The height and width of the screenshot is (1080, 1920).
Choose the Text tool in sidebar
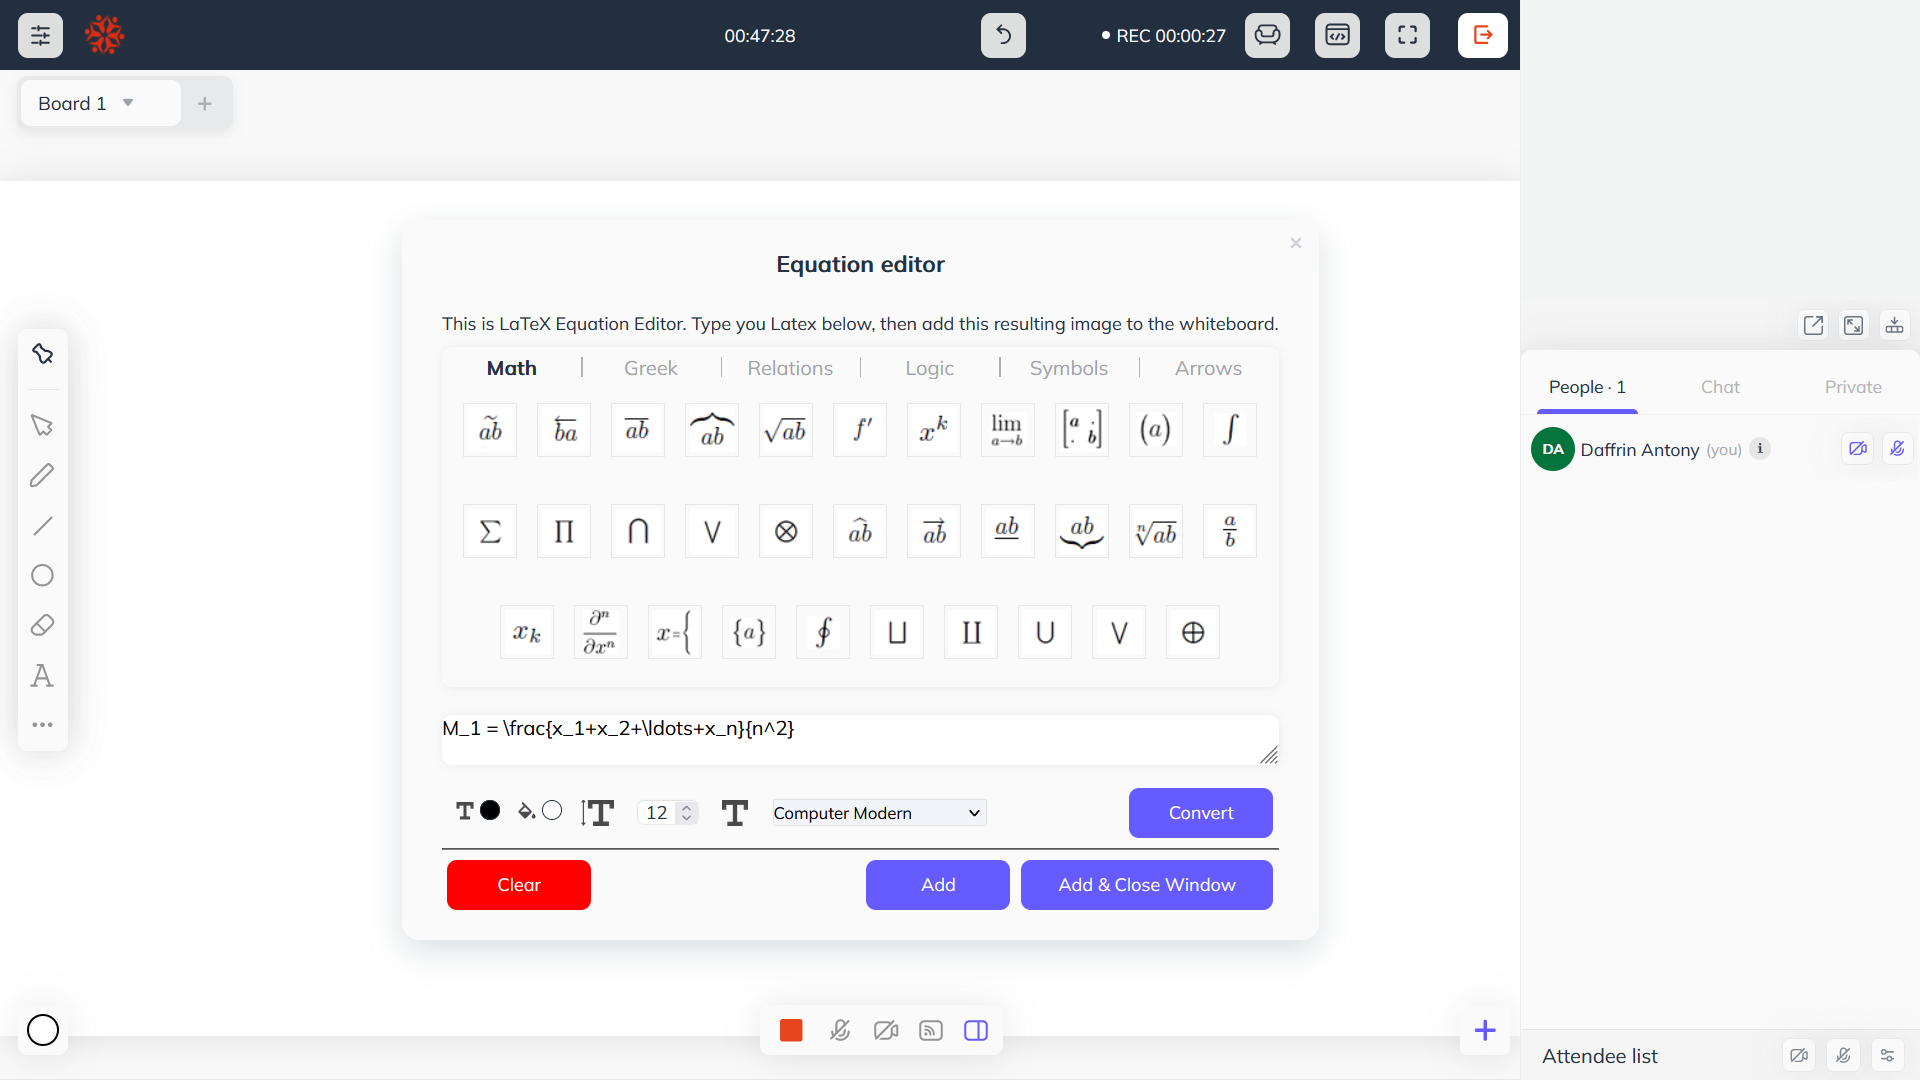[42, 676]
